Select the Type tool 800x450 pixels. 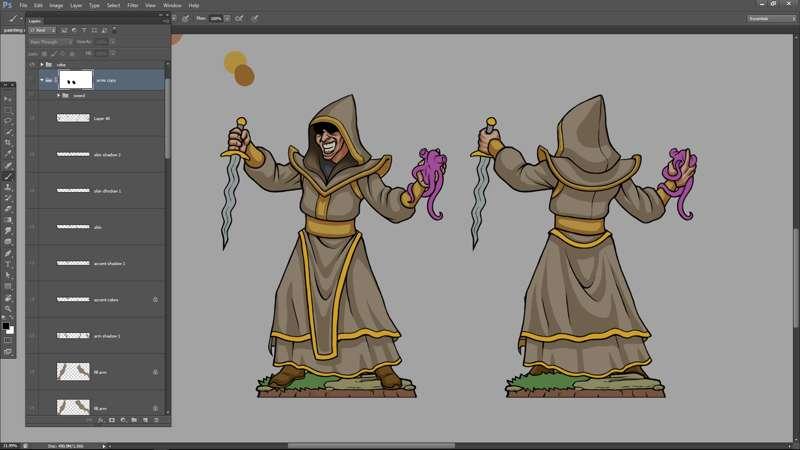pos(8,264)
